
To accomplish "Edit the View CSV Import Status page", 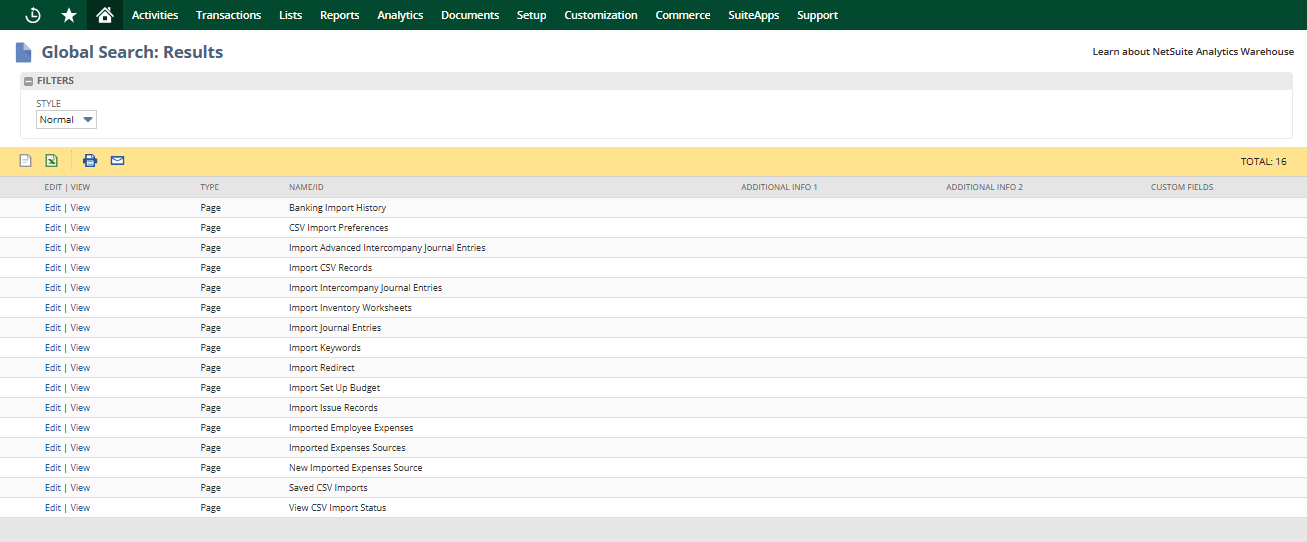I will 52,508.
